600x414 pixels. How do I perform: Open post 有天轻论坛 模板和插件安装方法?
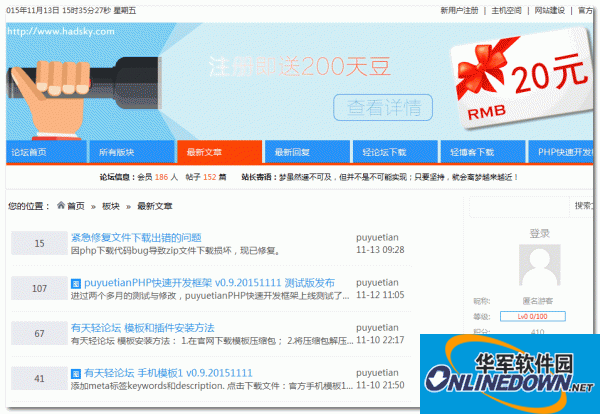coord(142,328)
